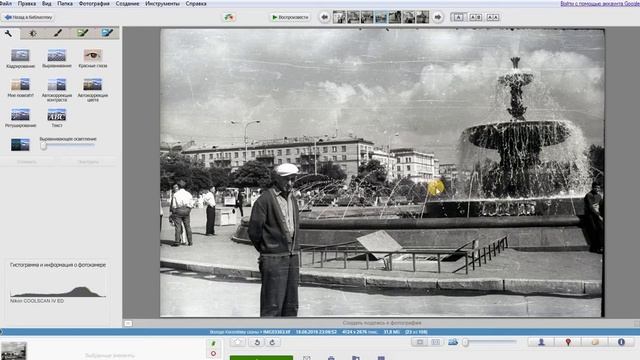Go to next photo with right arrow
Screen dimensions: 640x360
coord(438,18)
